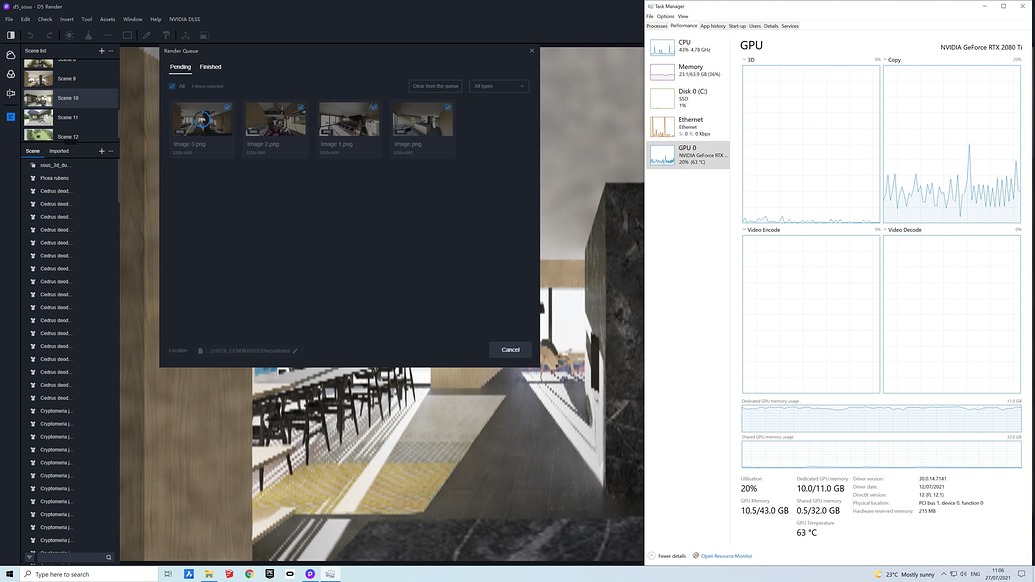Image resolution: width=1035 pixels, height=582 pixels.
Task: Click the weather widget in taskbar
Action: [904, 574]
